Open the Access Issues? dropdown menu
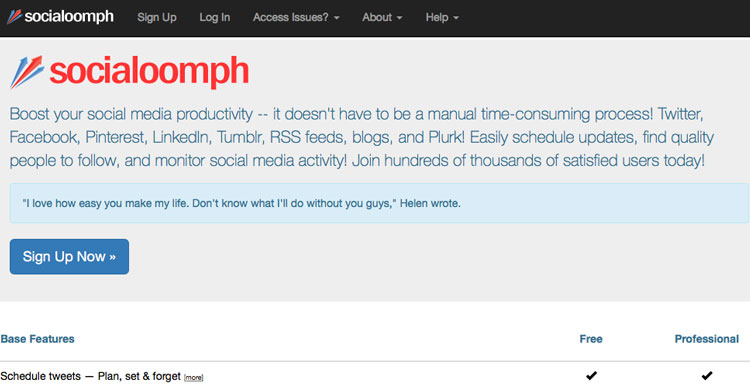Screen dimensions: 750x384 click(x=296, y=17)
